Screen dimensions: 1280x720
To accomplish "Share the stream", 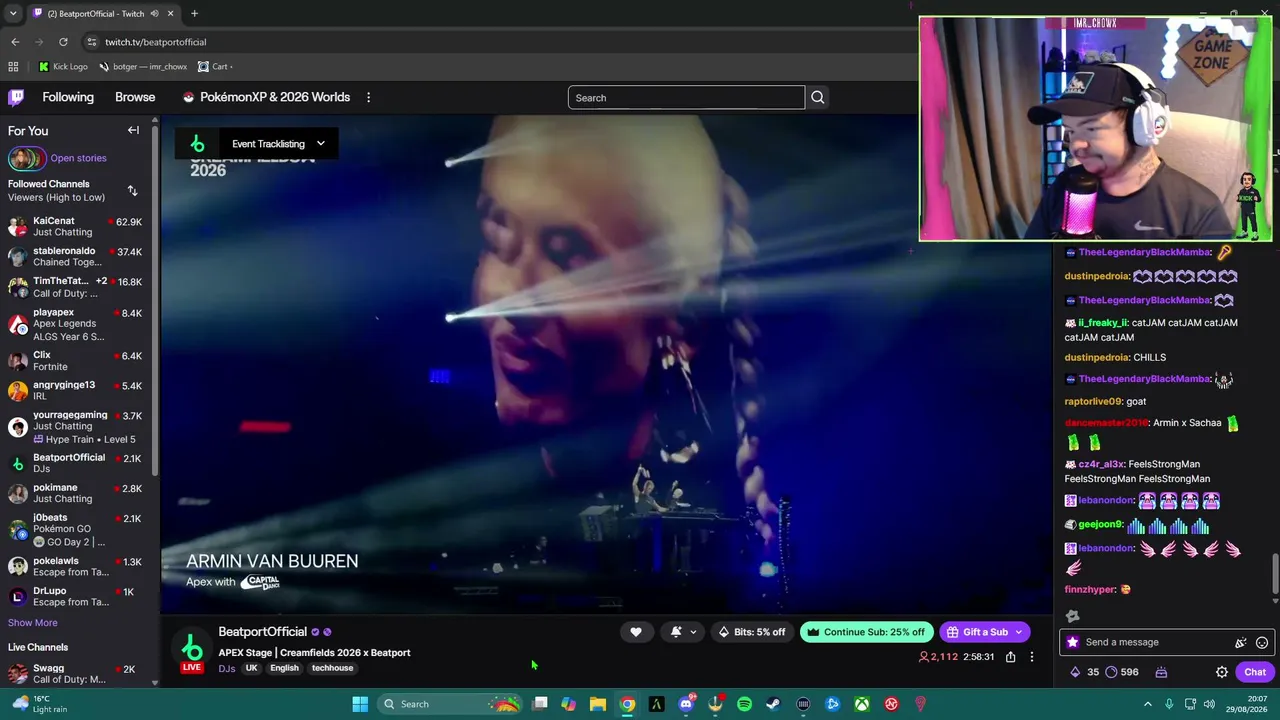I will [1010, 657].
